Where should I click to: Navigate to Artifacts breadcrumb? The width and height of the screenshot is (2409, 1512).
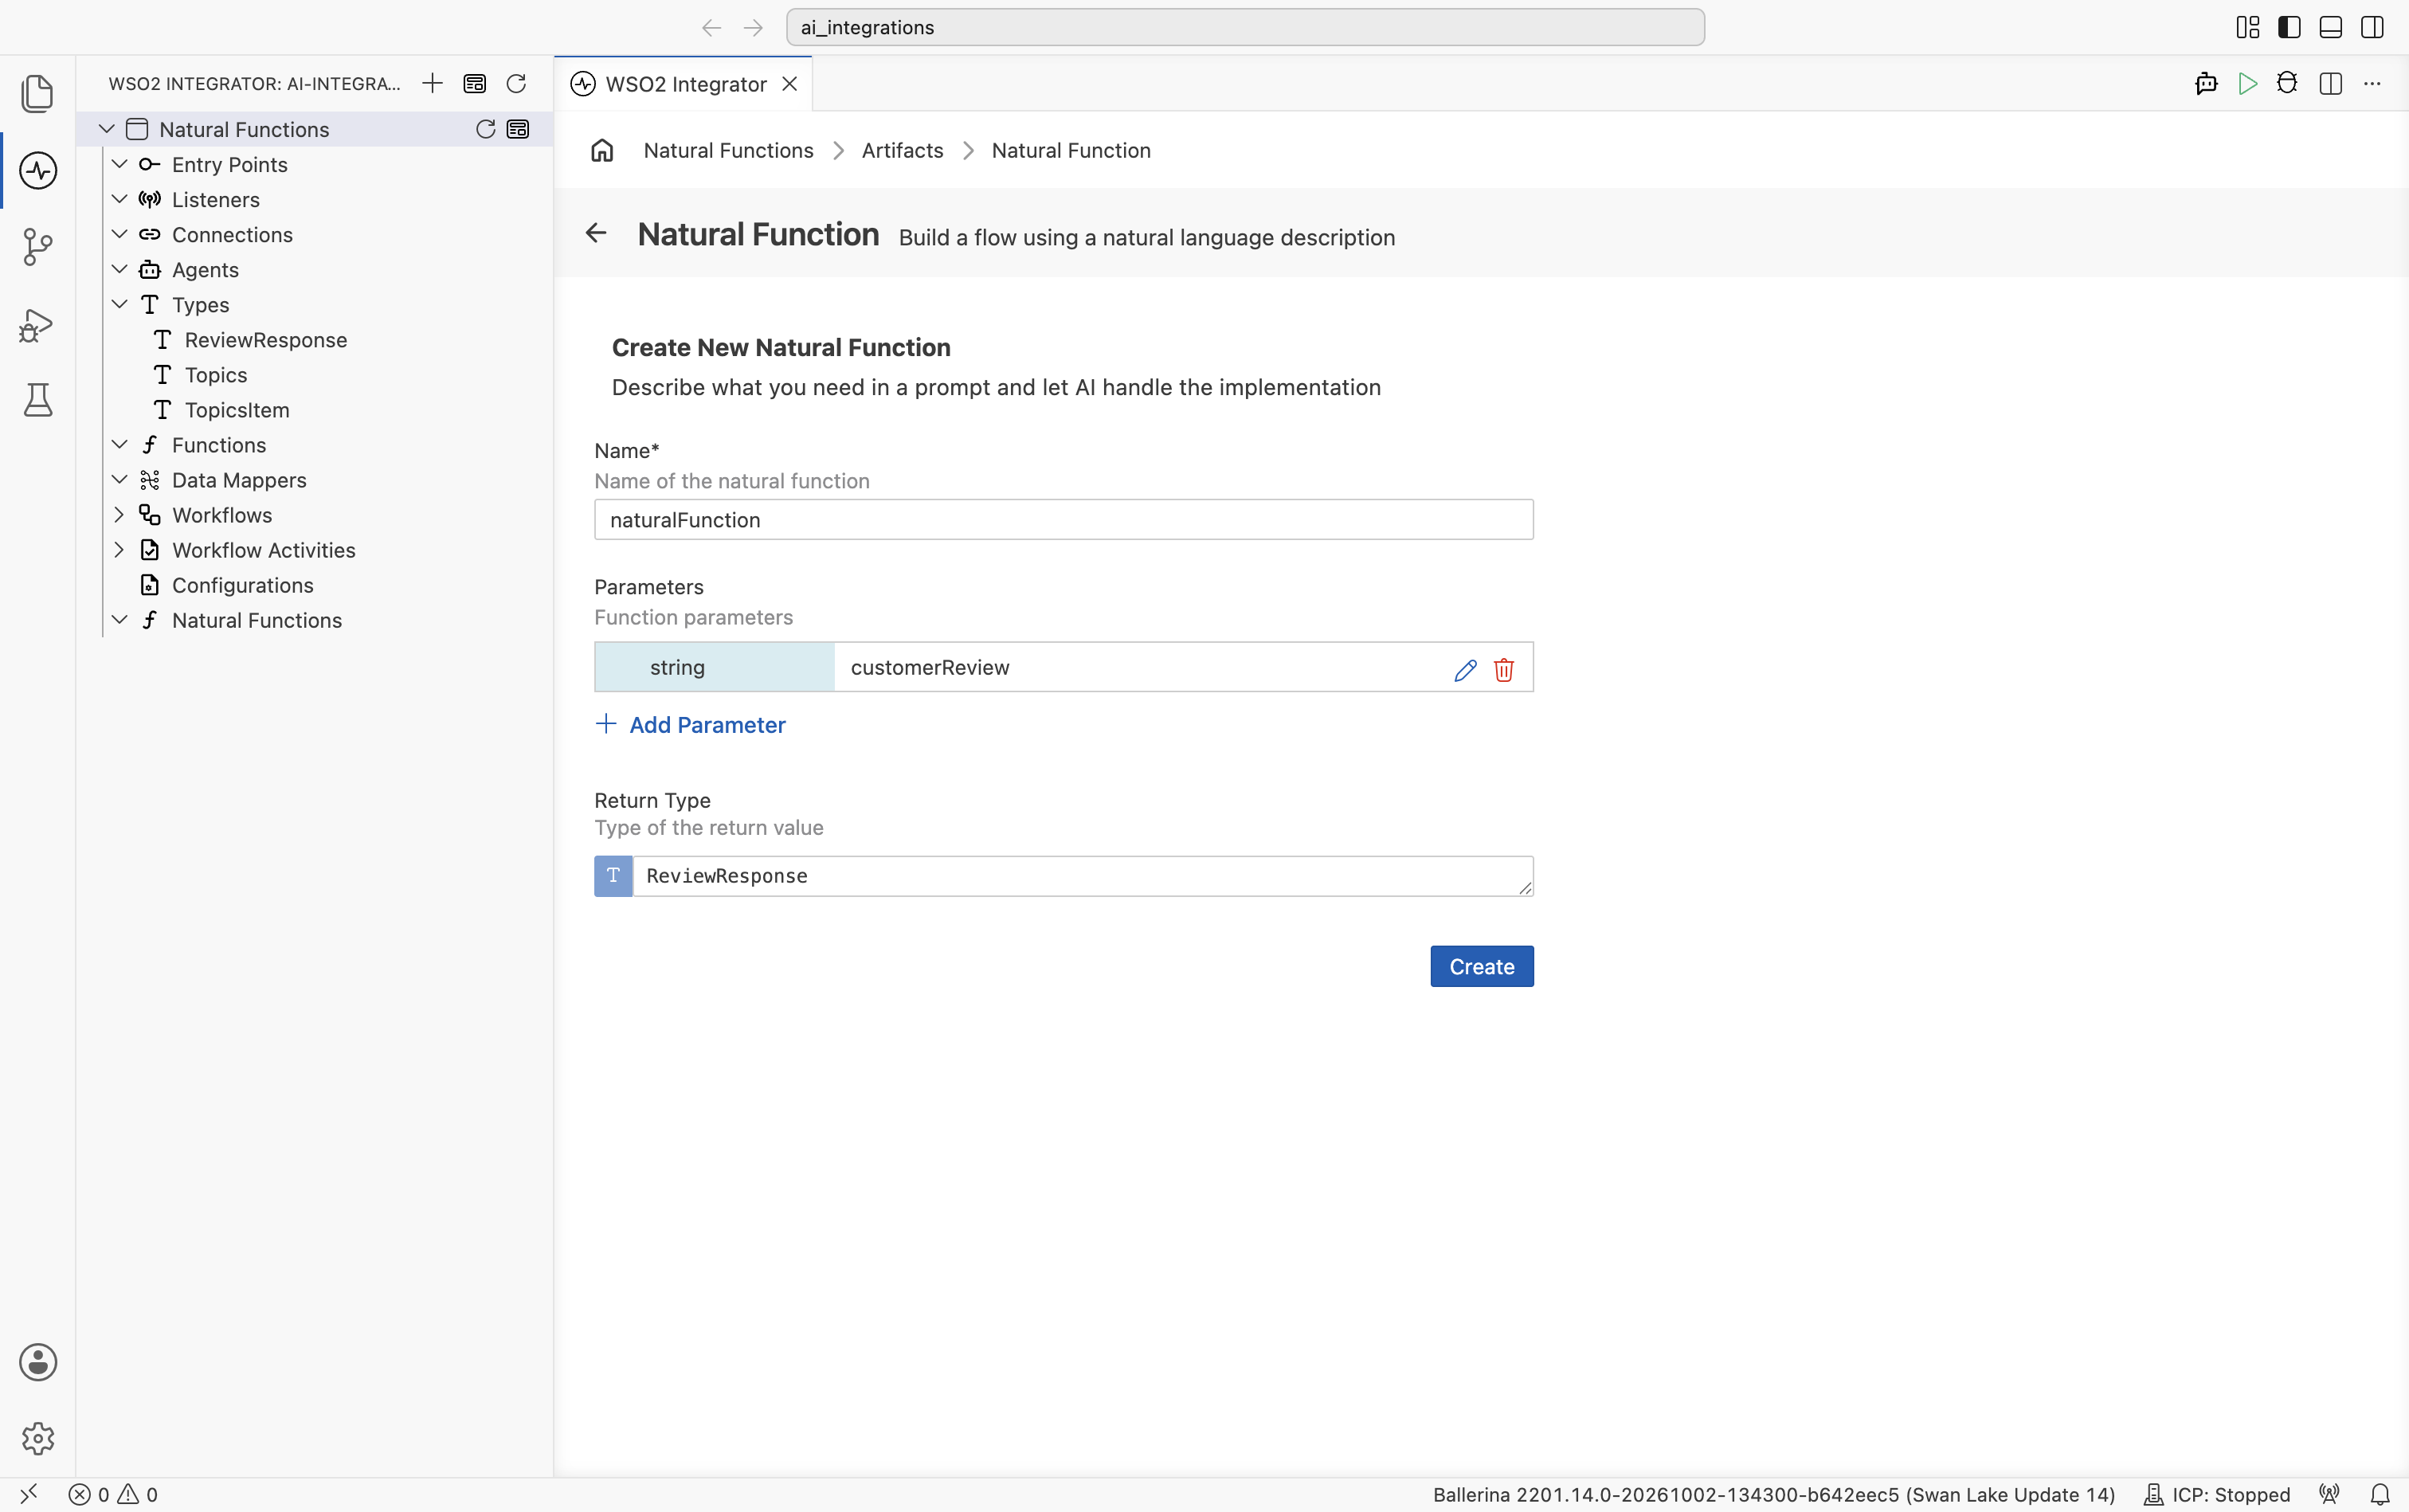[902, 150]
